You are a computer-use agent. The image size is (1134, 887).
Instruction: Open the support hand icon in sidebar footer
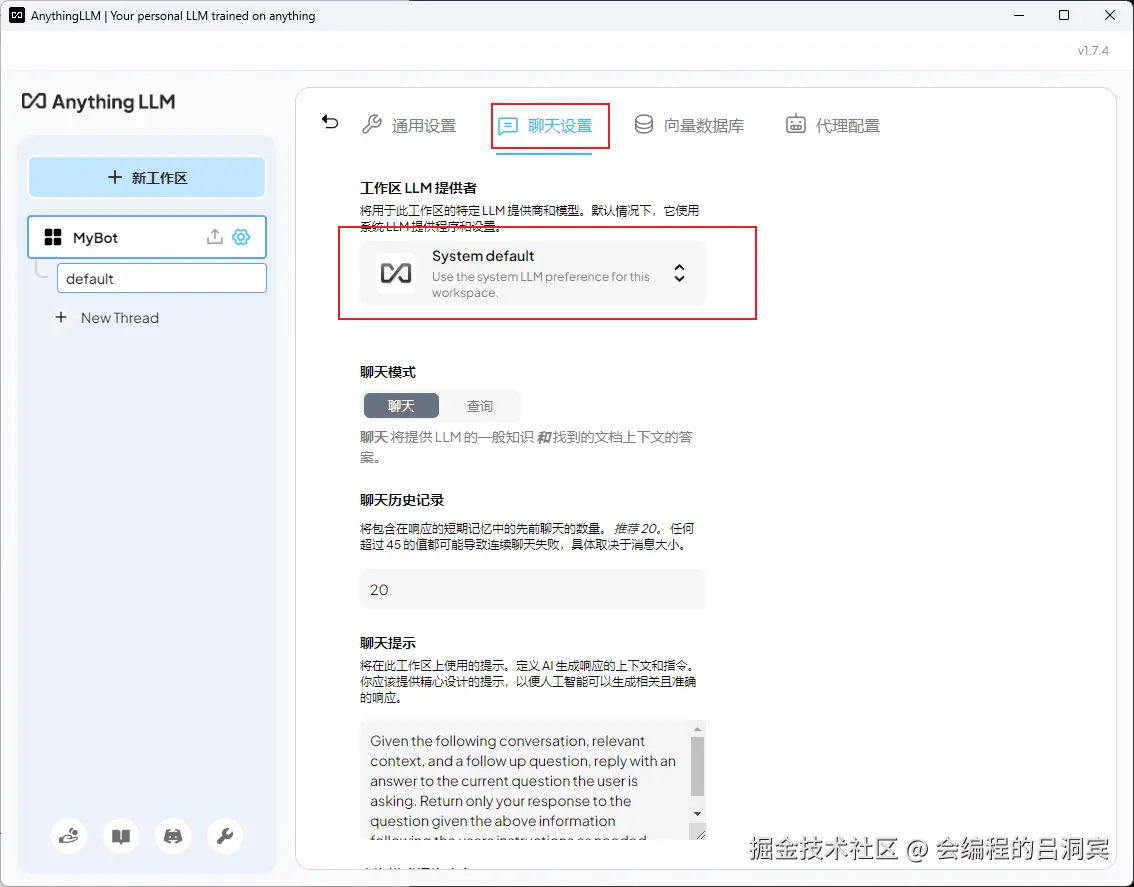click(69, 836)
